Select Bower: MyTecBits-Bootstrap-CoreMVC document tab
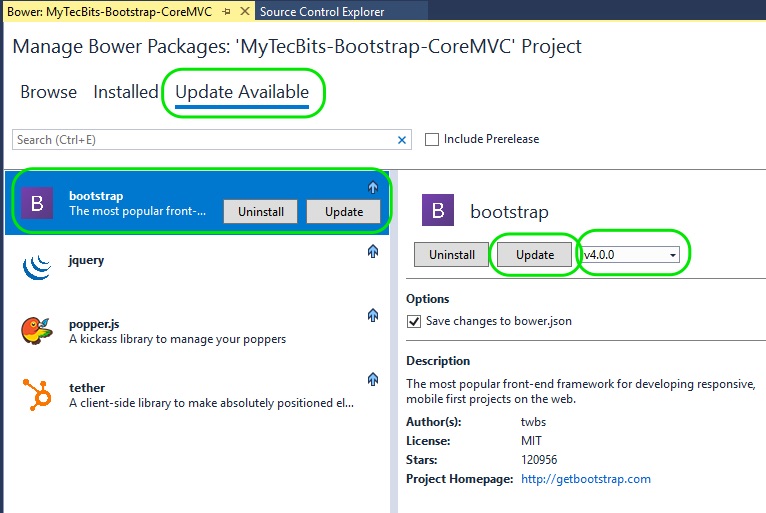The image size is (766, 513). pos(109,12)
